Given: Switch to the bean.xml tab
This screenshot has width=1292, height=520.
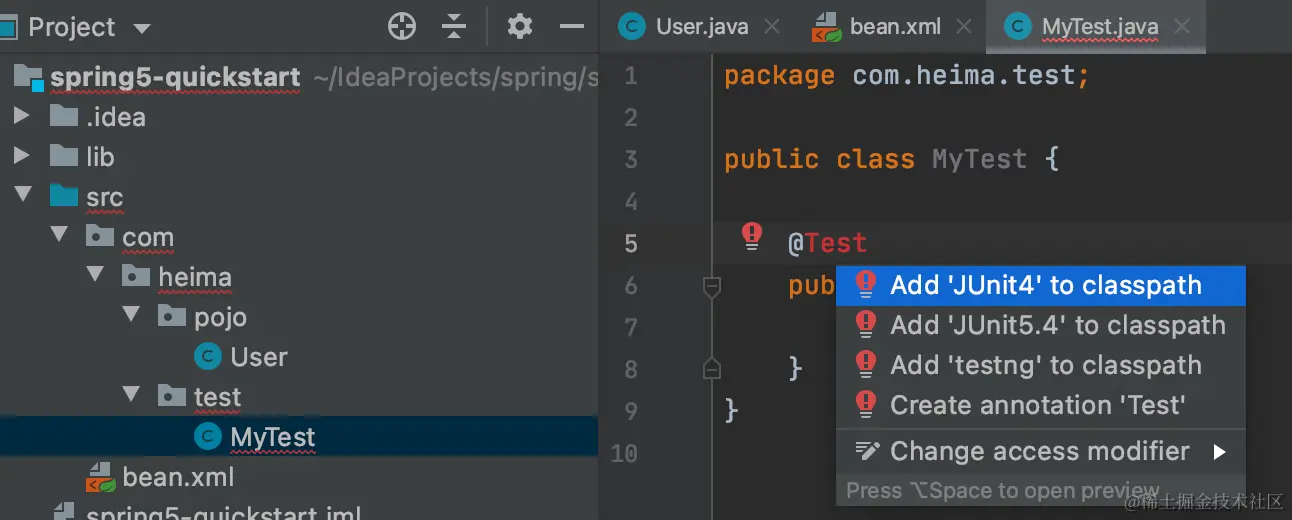Looking at the screenshot, I should point(894,27).
